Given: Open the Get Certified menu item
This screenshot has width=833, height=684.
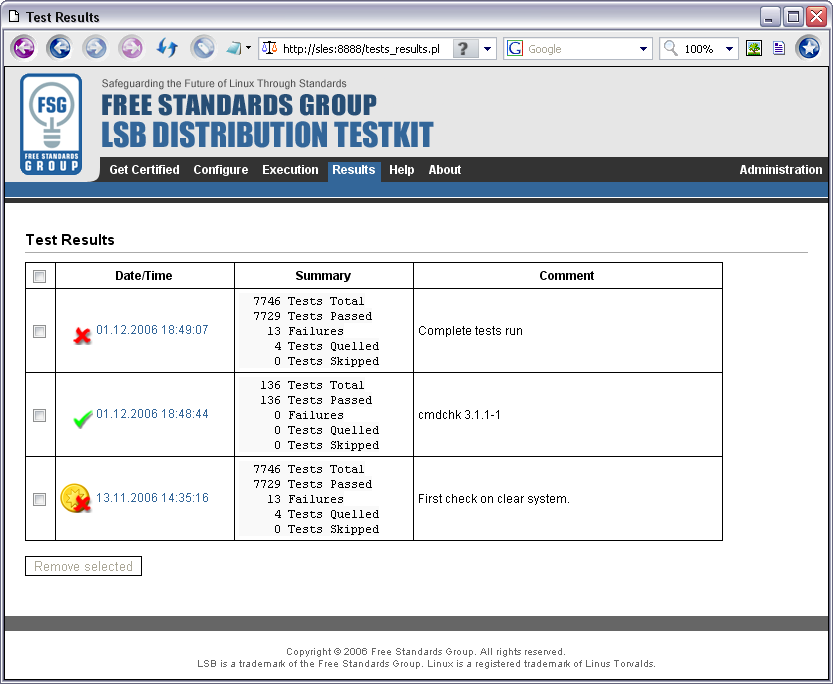Looking at the screenshot, I should coord(144,170).
